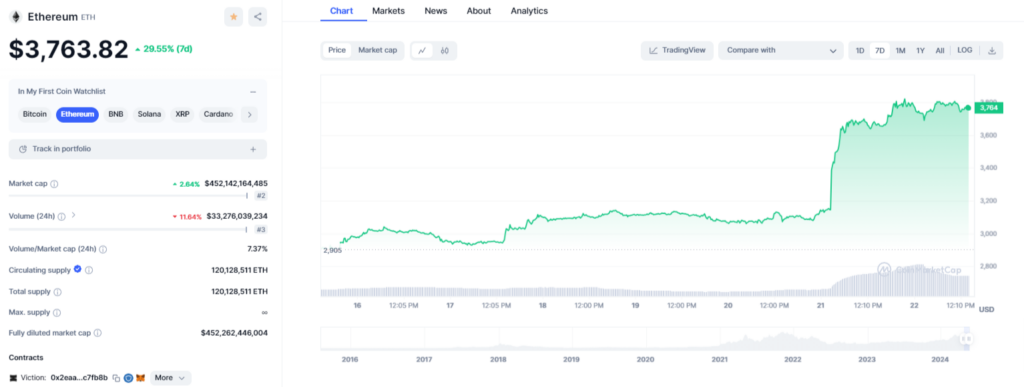Open the Markets tab
1024x387 pixels.
click(x=389, y=11)
